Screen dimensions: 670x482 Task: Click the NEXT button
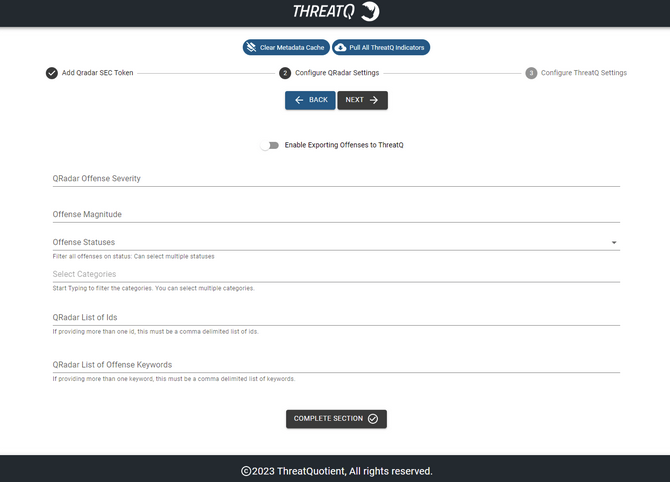pos(362,100)
